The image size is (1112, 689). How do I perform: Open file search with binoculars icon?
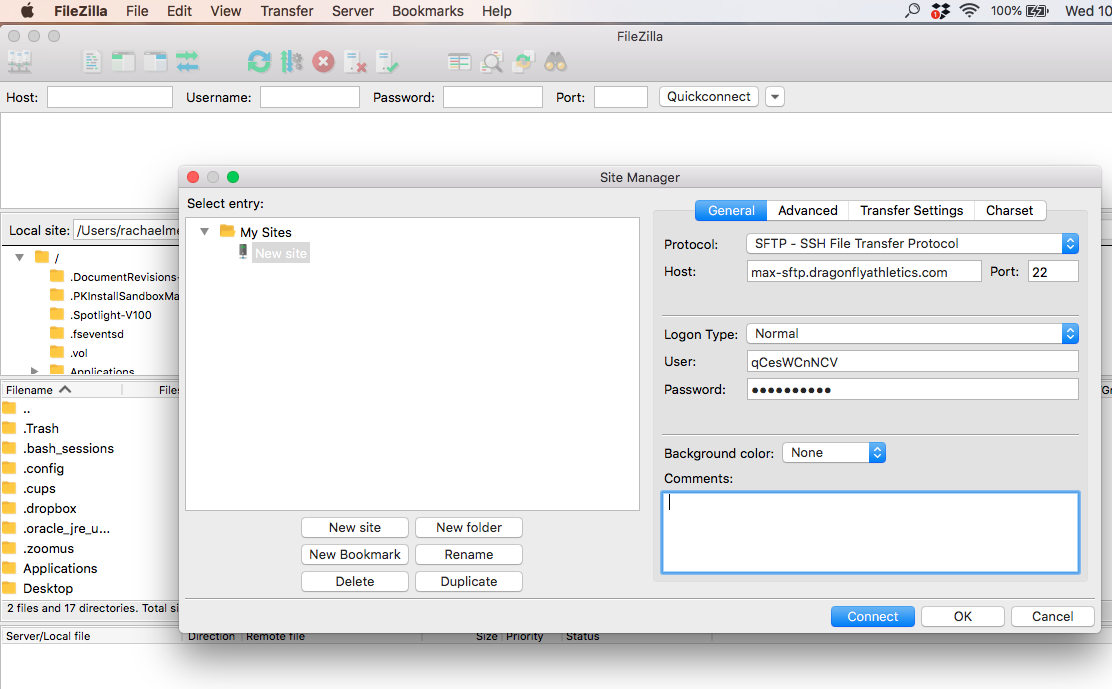pyautogui.click(x=556, y=62)
